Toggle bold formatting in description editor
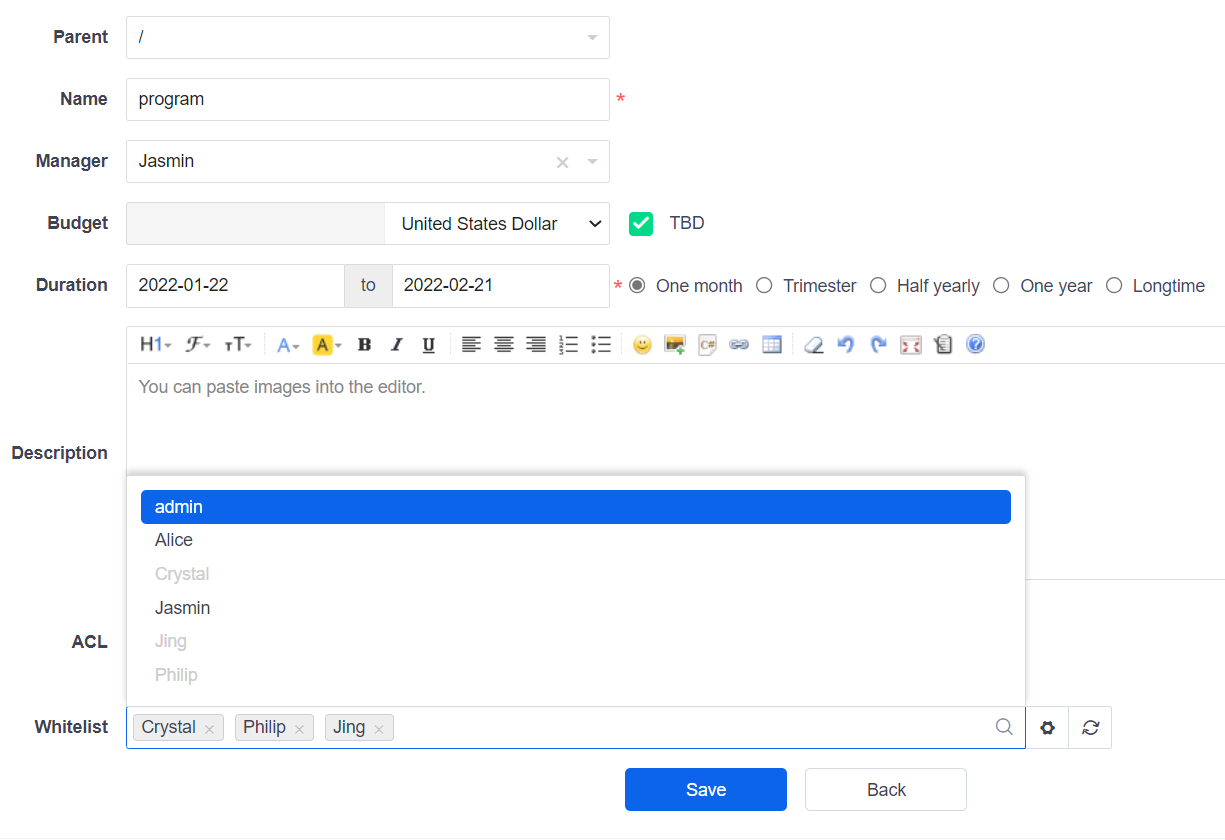Image resolution: width=1225 pixels, height=840 pixels. pyautogui.click(x=364, y=345)
